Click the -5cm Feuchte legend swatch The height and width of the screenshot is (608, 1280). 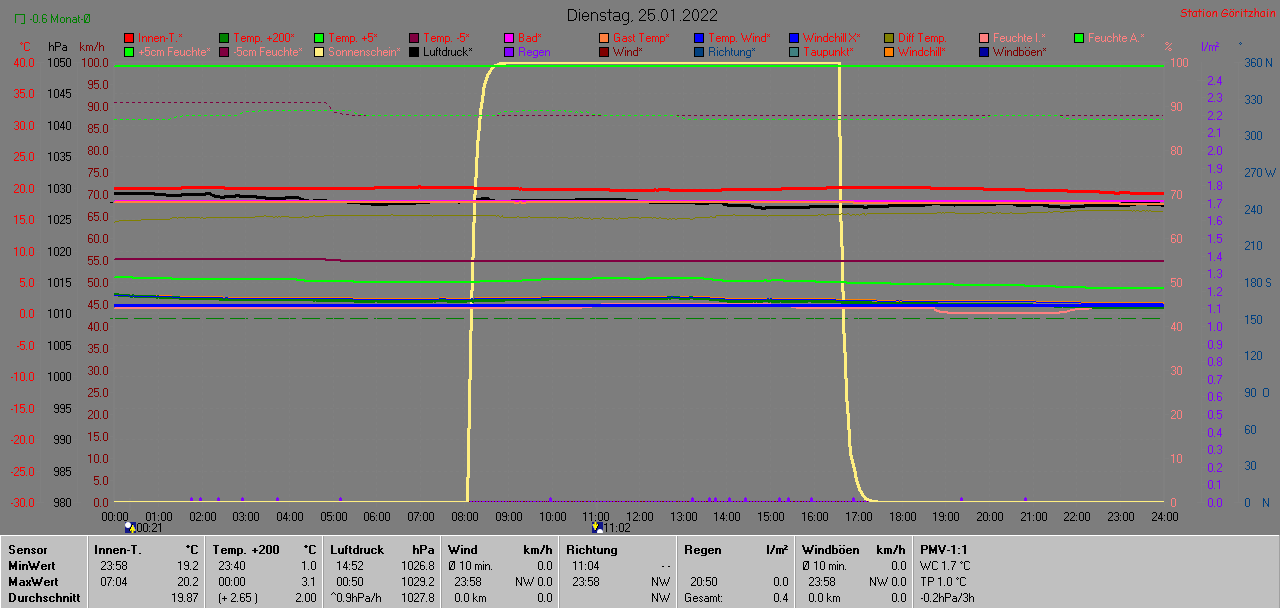pyautogui.click(x=224, y=52)
